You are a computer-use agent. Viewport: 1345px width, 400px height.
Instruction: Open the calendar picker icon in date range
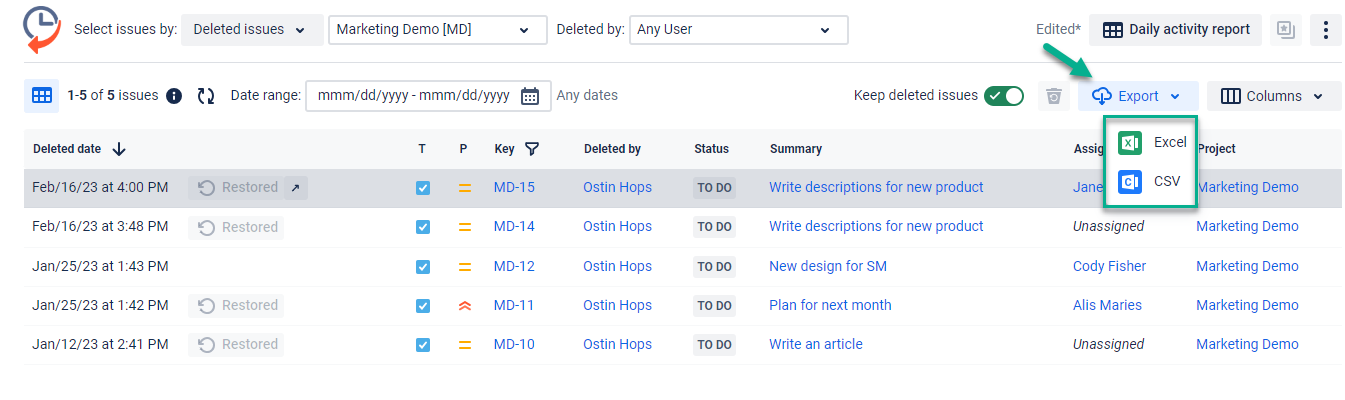pyautogui.click(x=530, y=96)
